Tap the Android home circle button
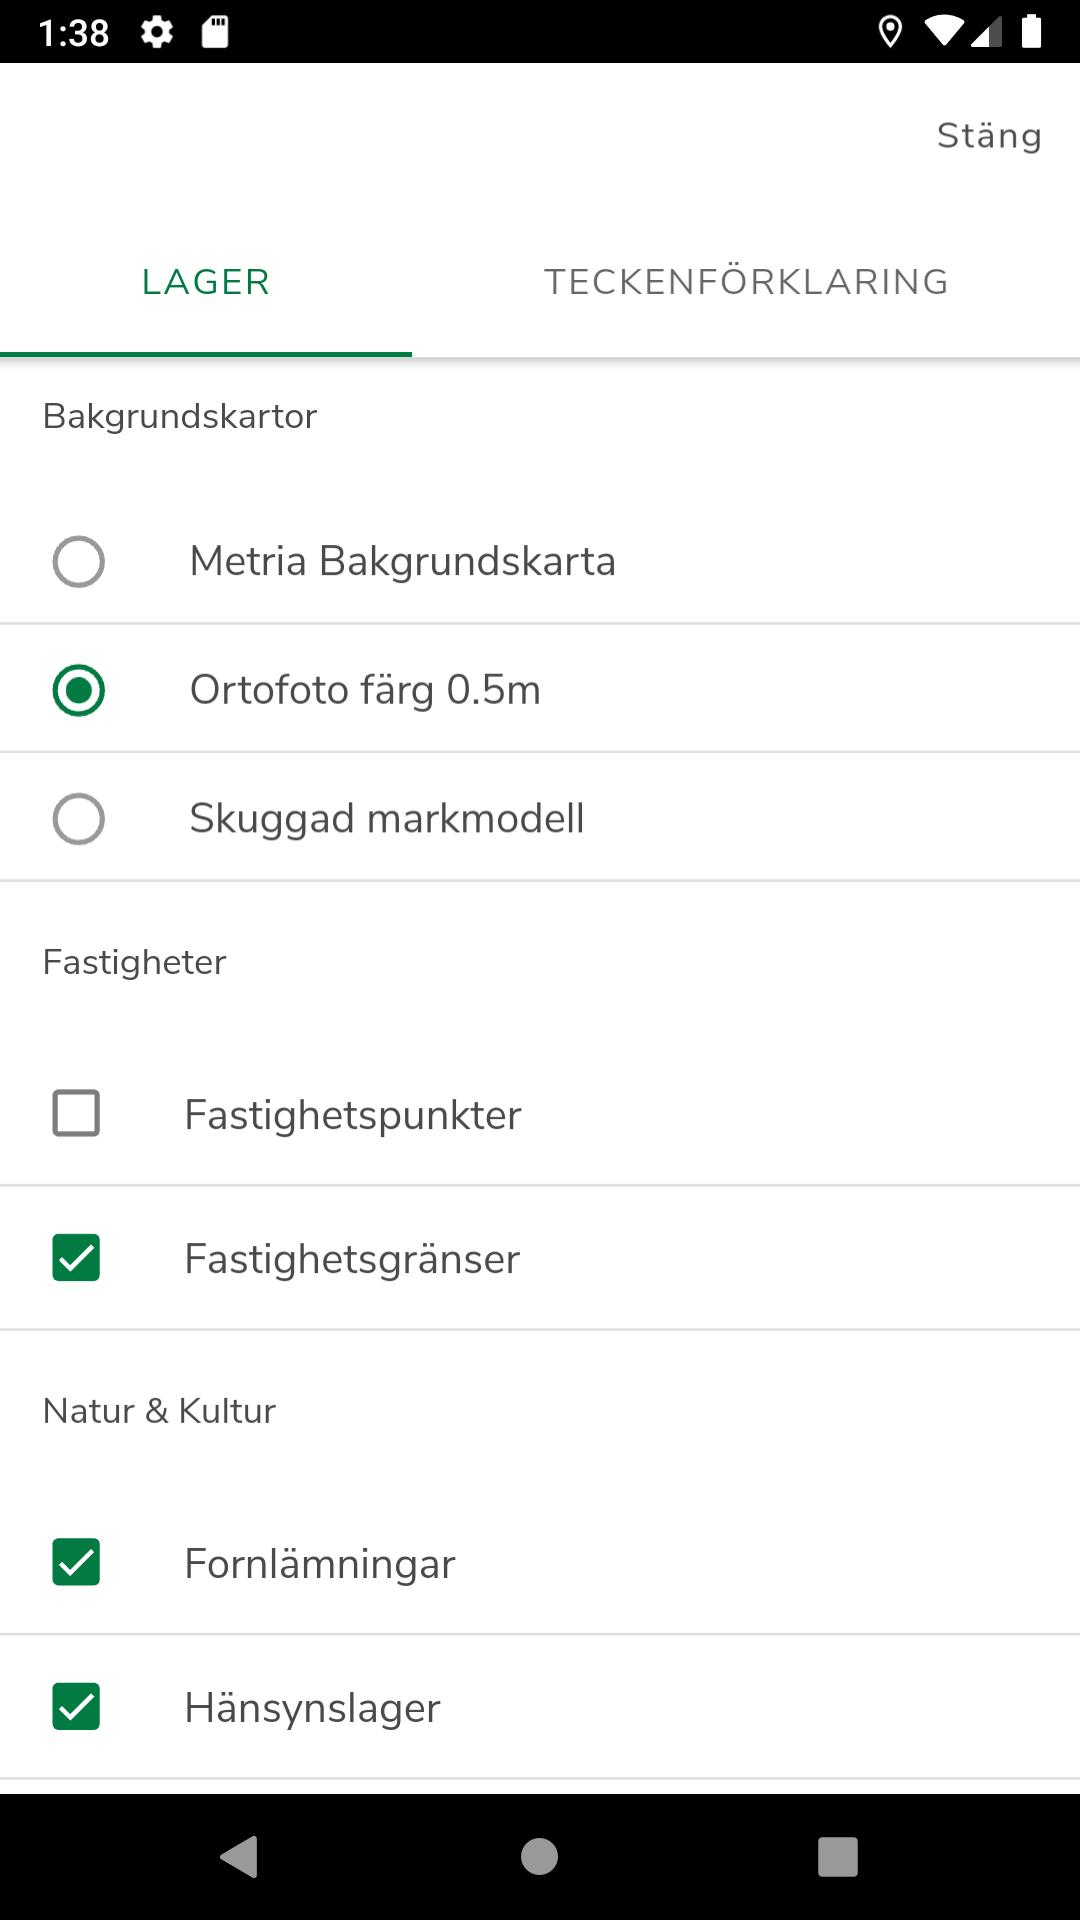 click(539, 1857)
